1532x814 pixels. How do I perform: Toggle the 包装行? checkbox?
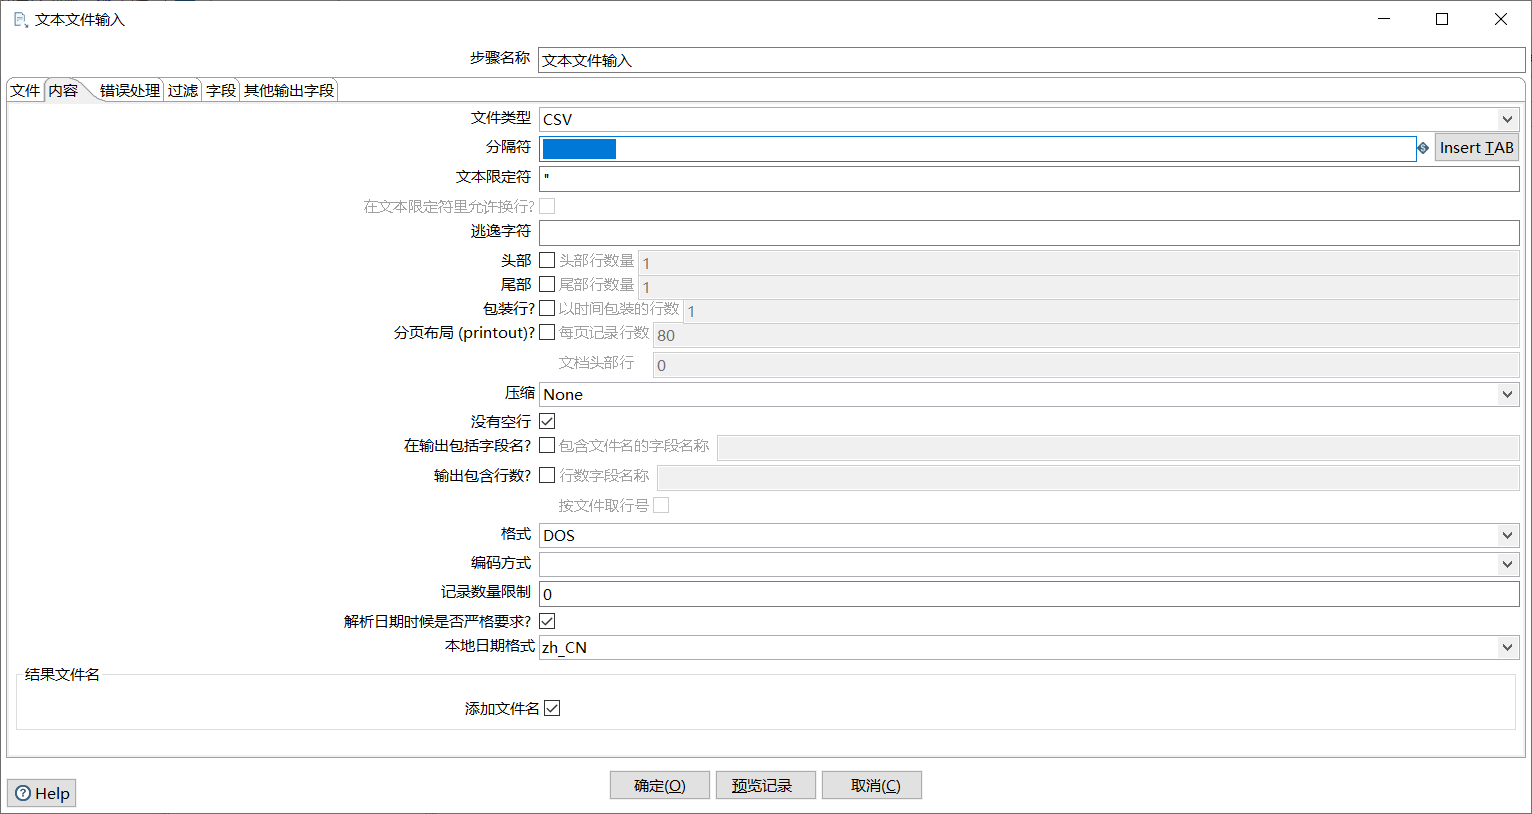[547, 308]
